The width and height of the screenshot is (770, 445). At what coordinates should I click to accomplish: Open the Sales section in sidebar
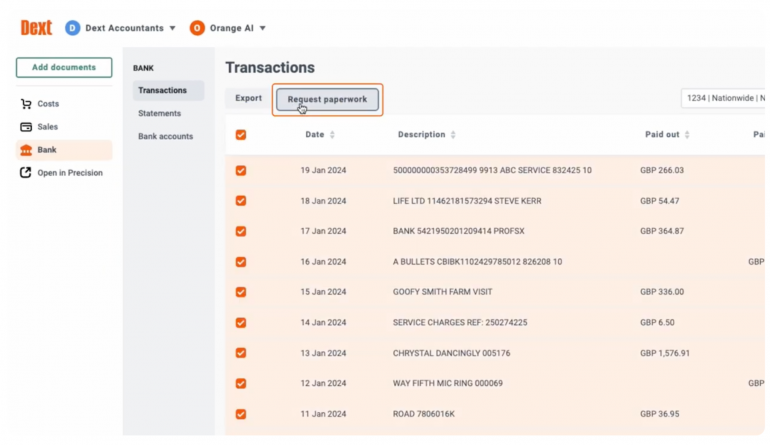(x=64, y=127)
